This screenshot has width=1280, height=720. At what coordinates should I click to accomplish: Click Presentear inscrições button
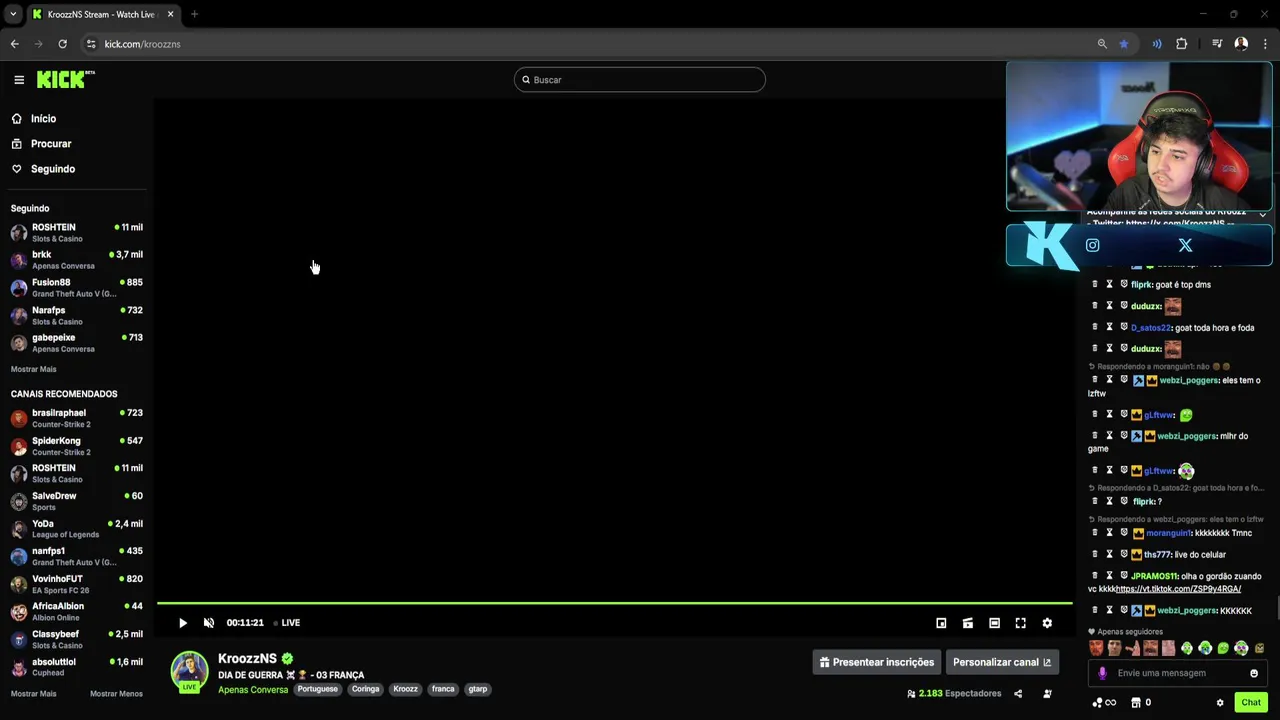876,662
